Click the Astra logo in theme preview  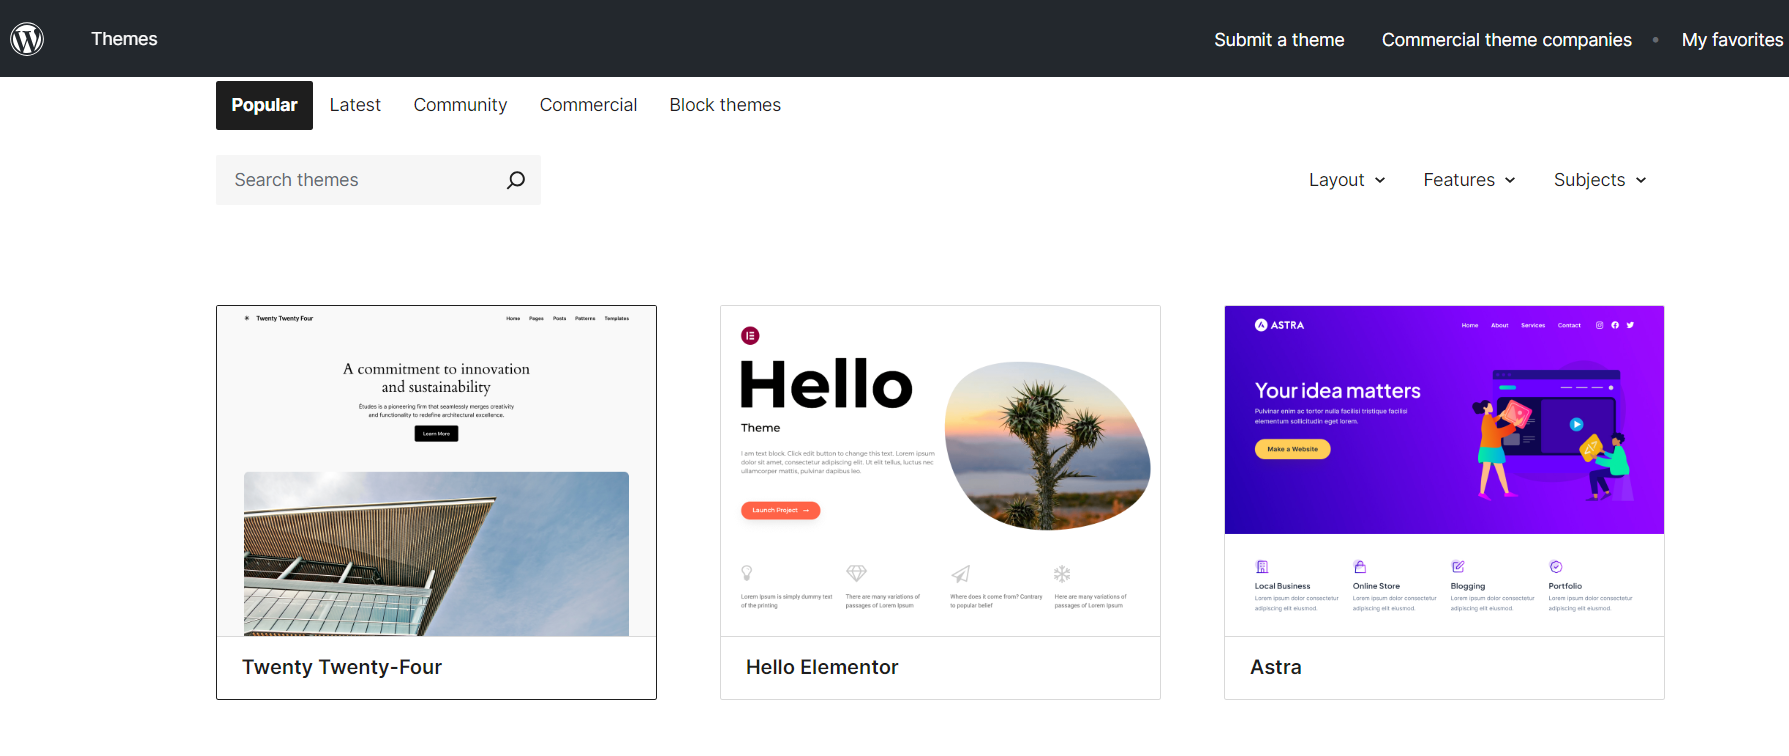(x=1279, y=325)
